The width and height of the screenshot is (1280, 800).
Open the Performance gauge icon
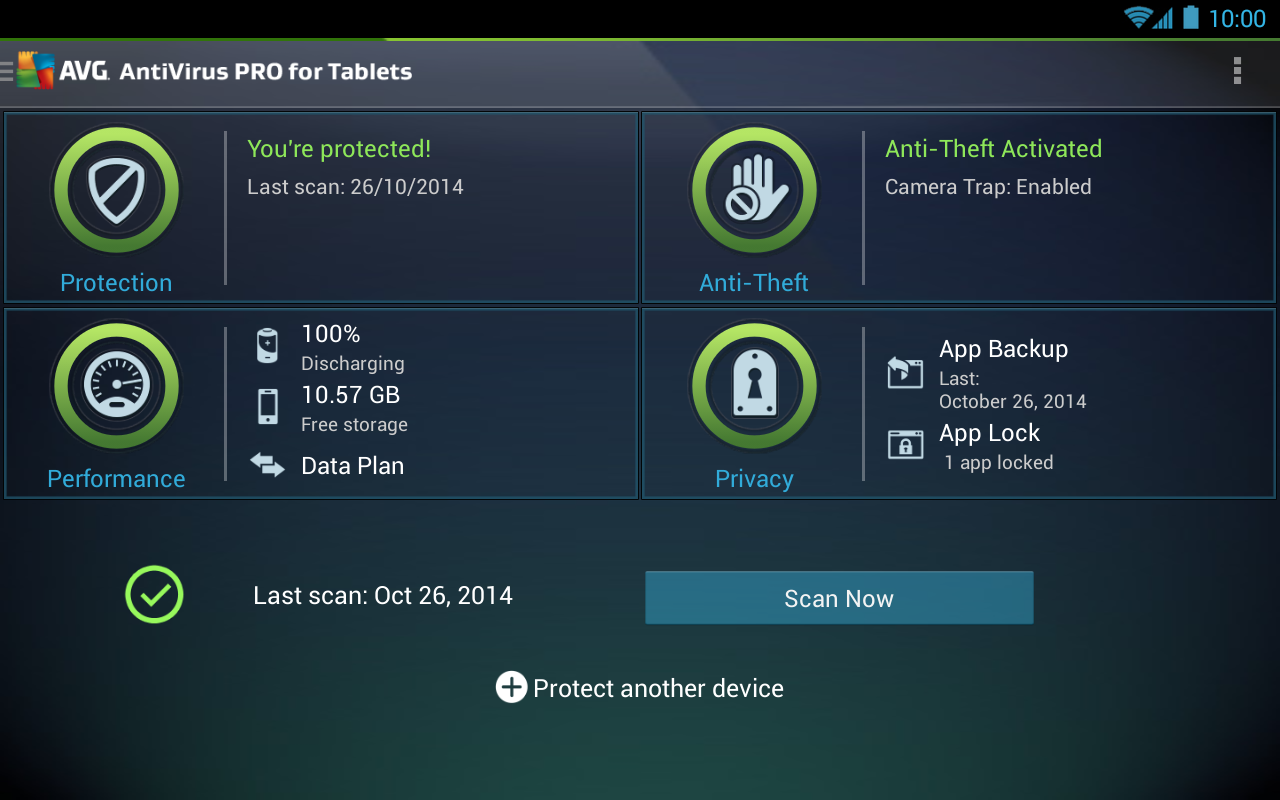[115, 385]
